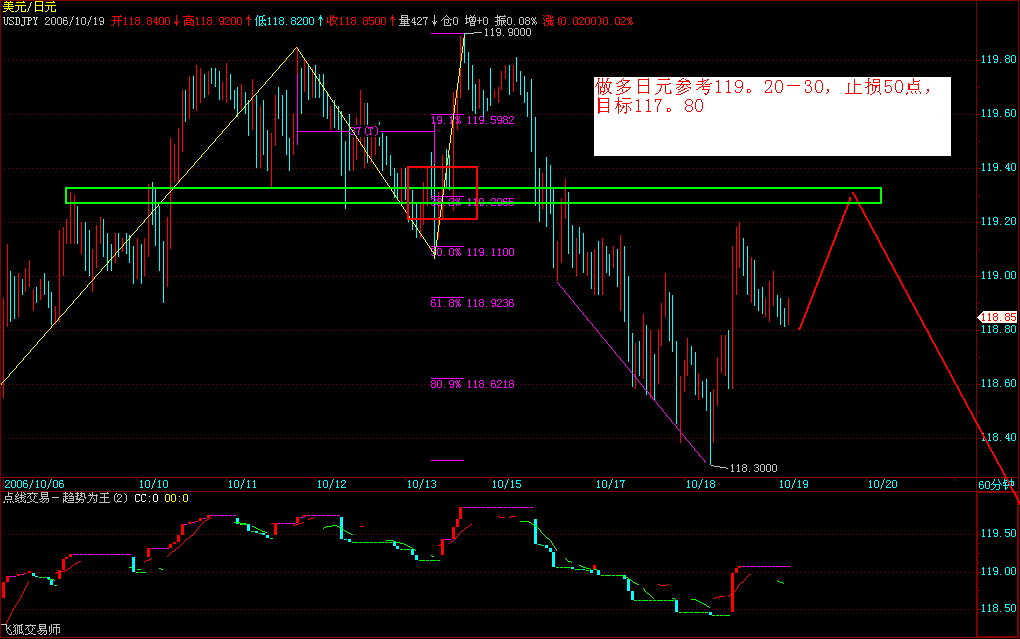Click the 10/15 date axis label
The height and width of the screenshot is (639, 1020).
click(x=507, y=484)
